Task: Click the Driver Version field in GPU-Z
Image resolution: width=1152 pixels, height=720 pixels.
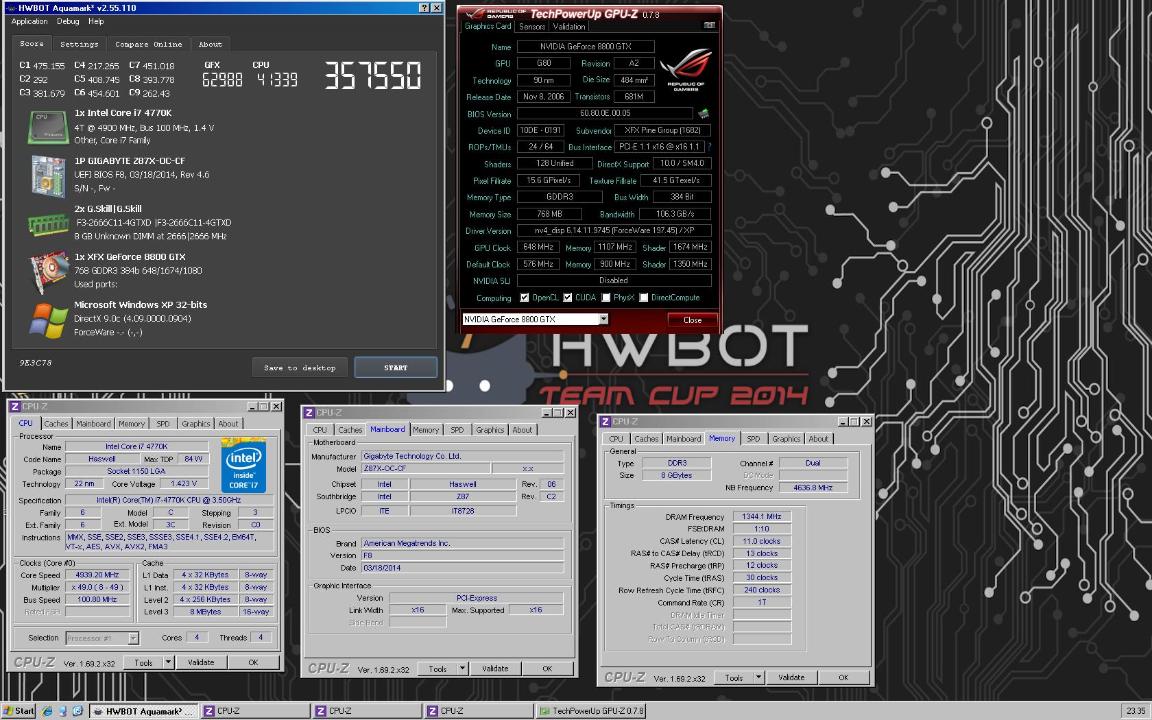Action: pyautogui.click(x=613, y=231)
